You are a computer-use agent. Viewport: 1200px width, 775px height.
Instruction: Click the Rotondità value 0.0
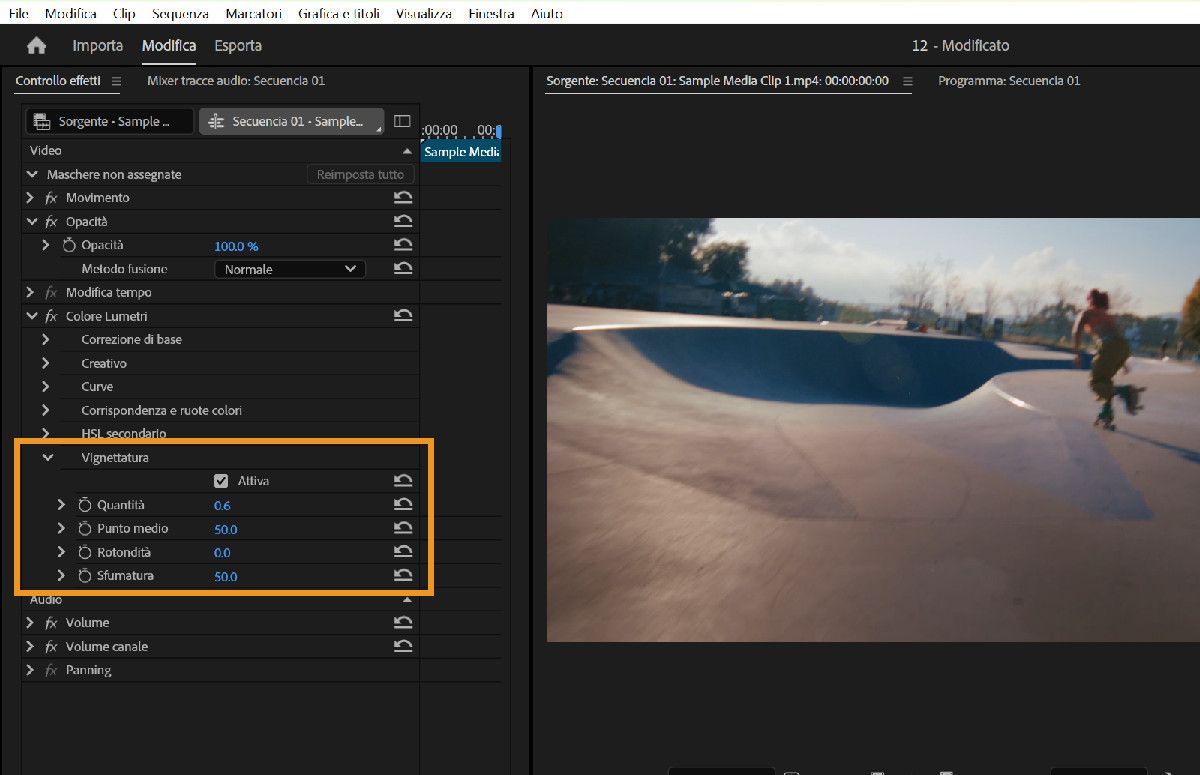(x=222, y=553)
